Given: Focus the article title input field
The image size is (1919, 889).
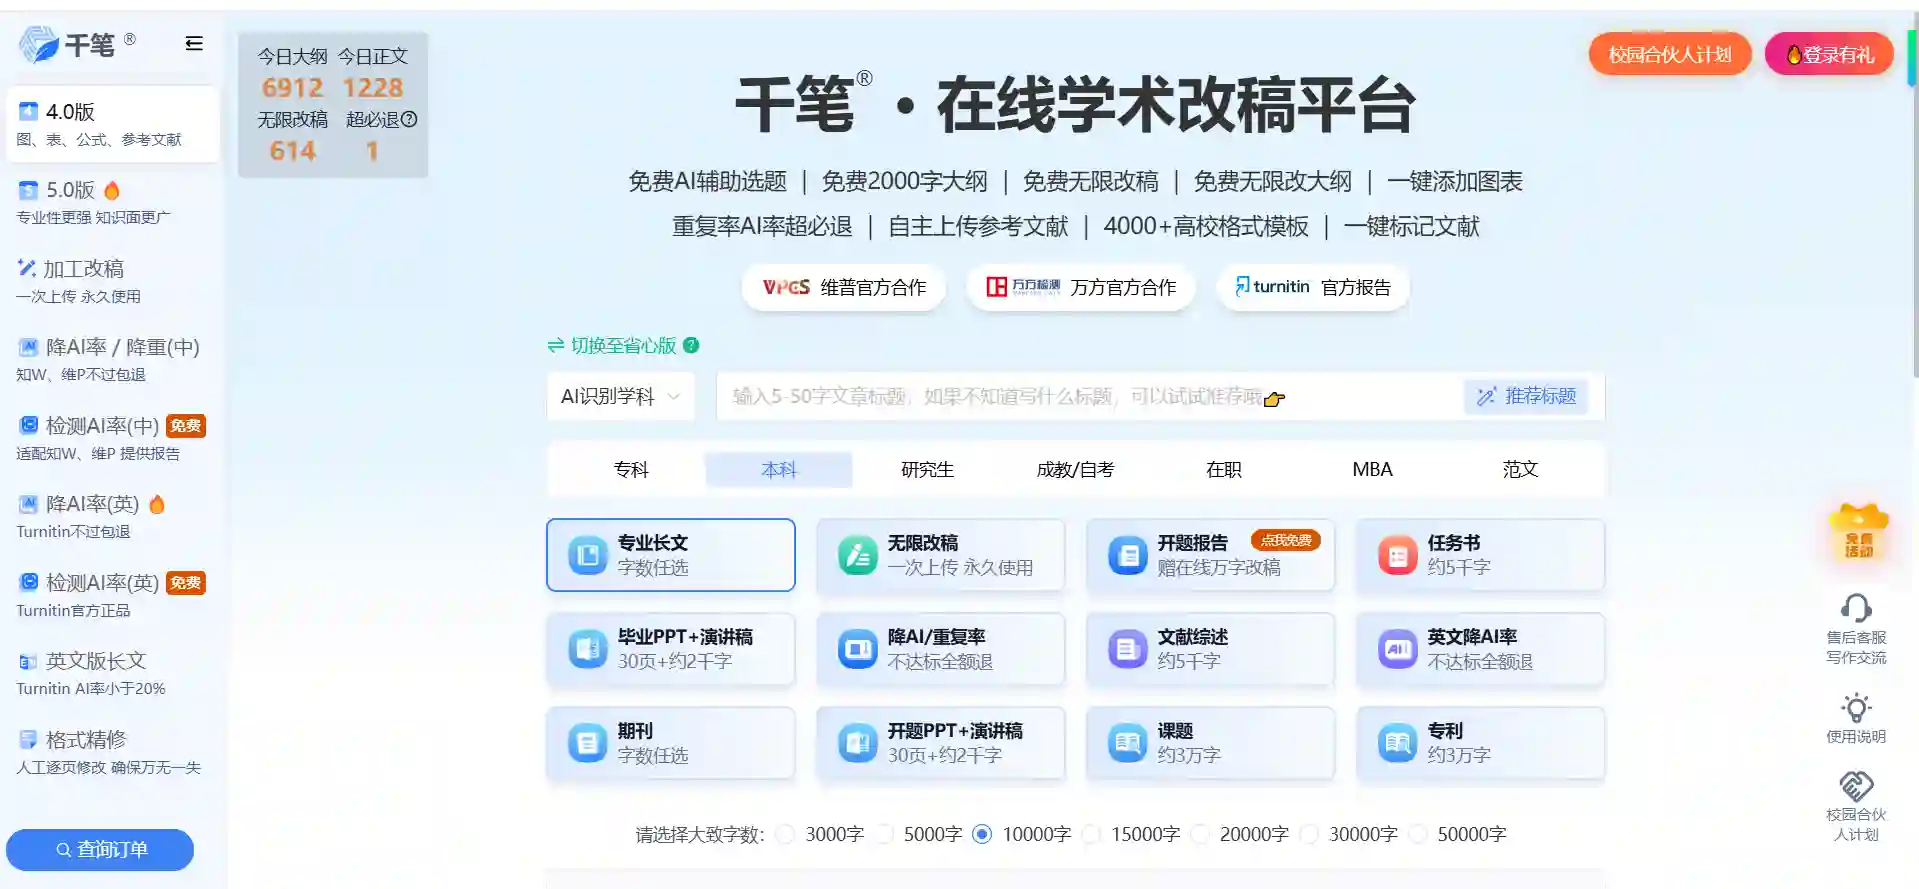Looking at the screenshot, I should click(x=1090, y=397).
